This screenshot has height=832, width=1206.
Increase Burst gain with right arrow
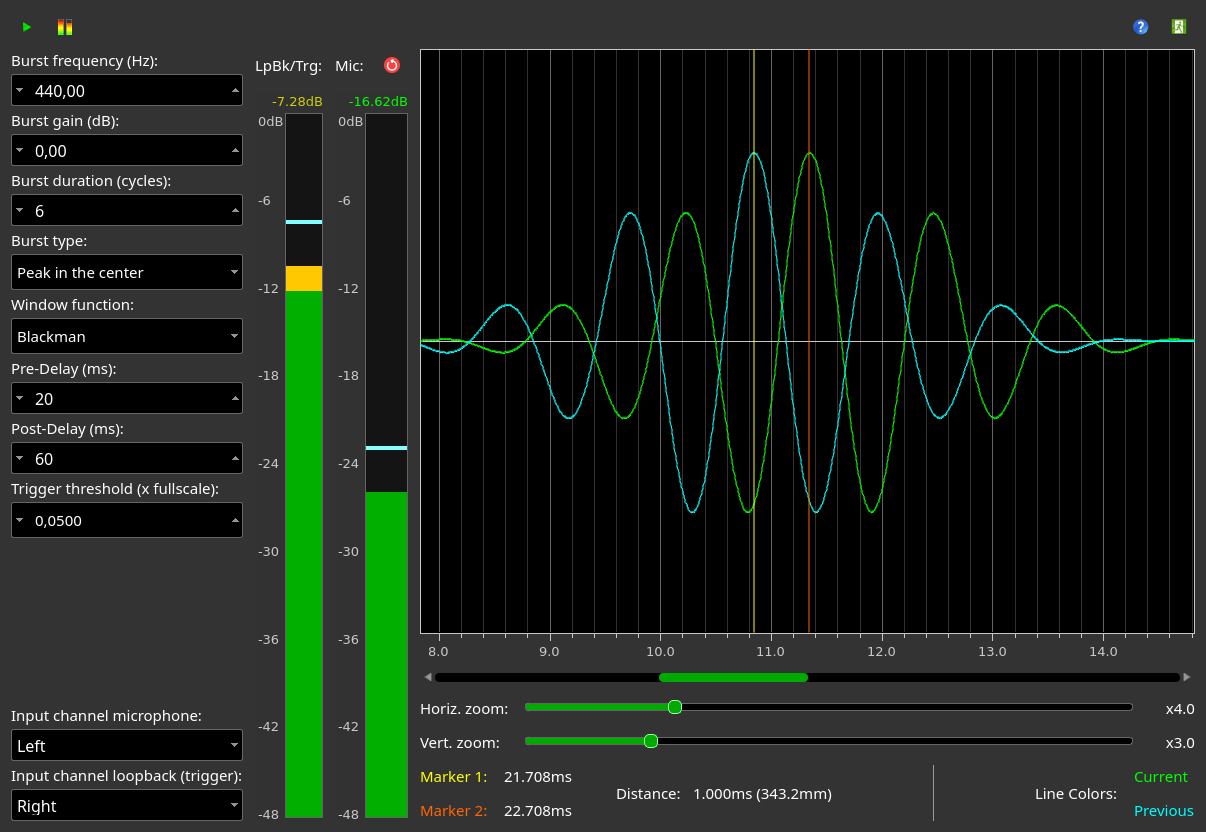pyautogui.click(x=235, y=151)
